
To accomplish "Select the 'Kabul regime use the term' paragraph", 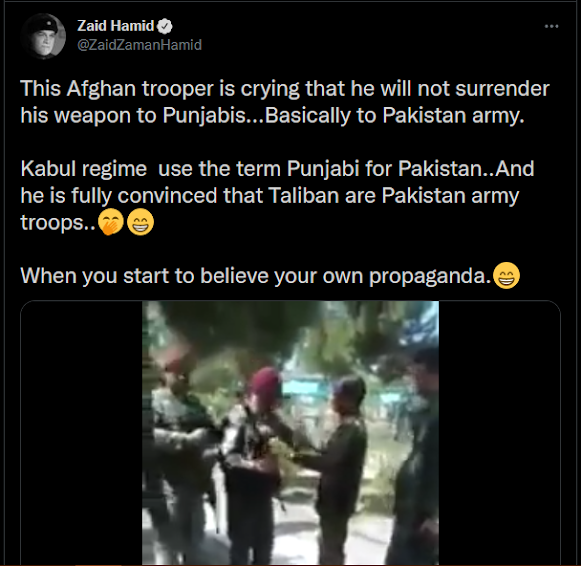I will coord(277,196).
